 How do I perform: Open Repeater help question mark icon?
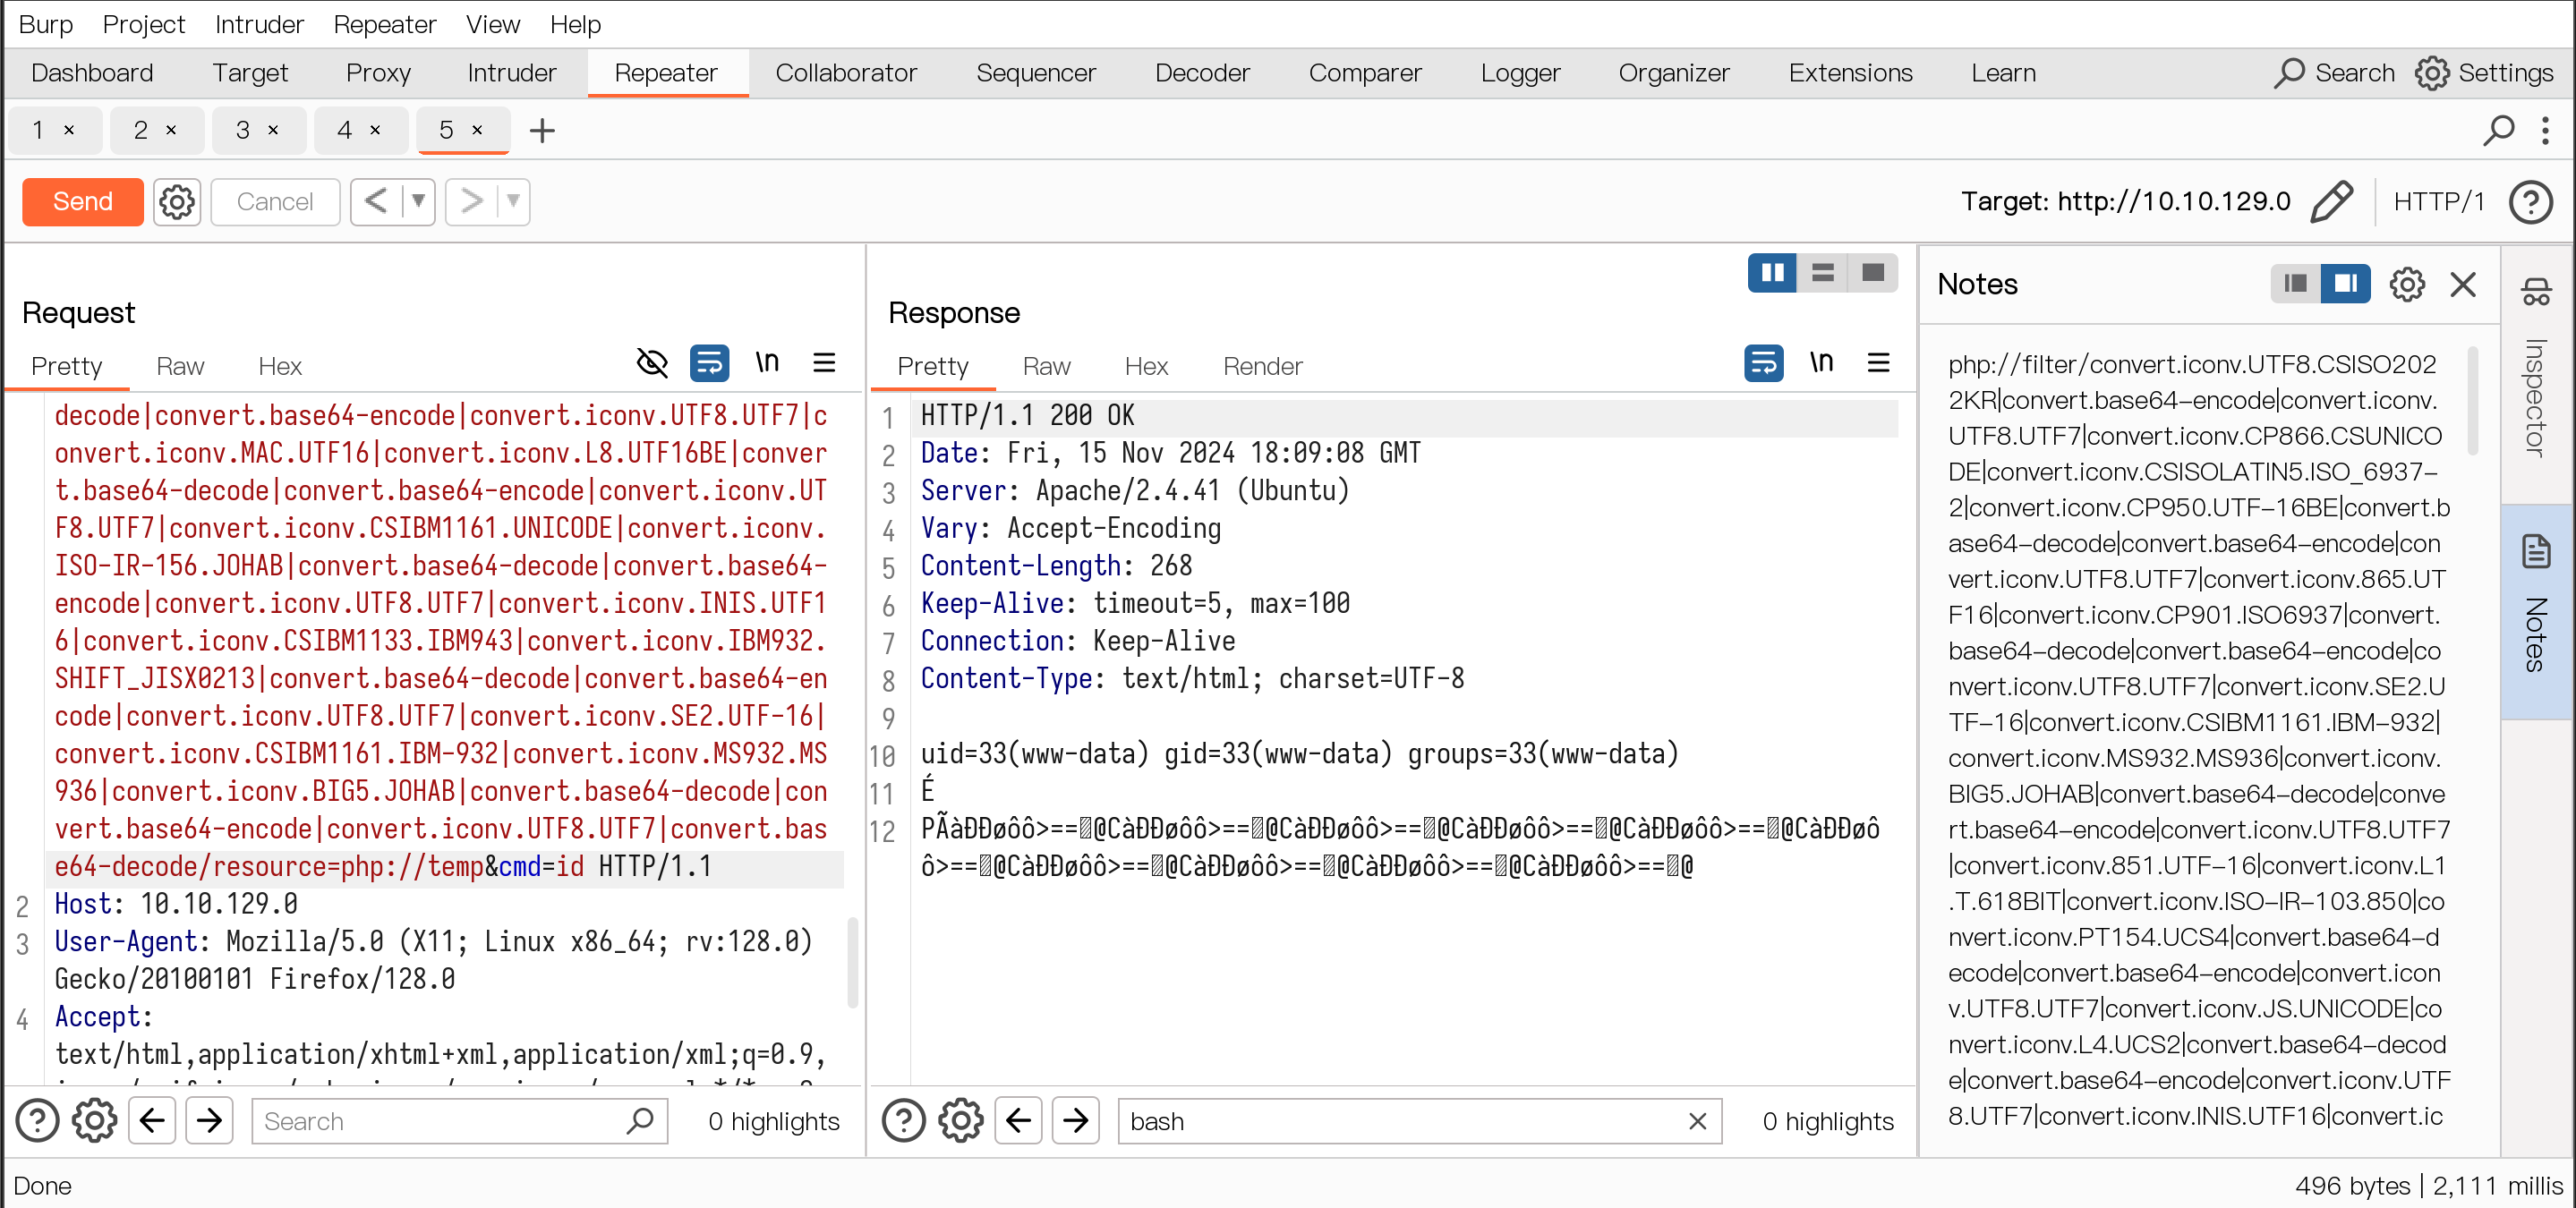pos(2531,202)
